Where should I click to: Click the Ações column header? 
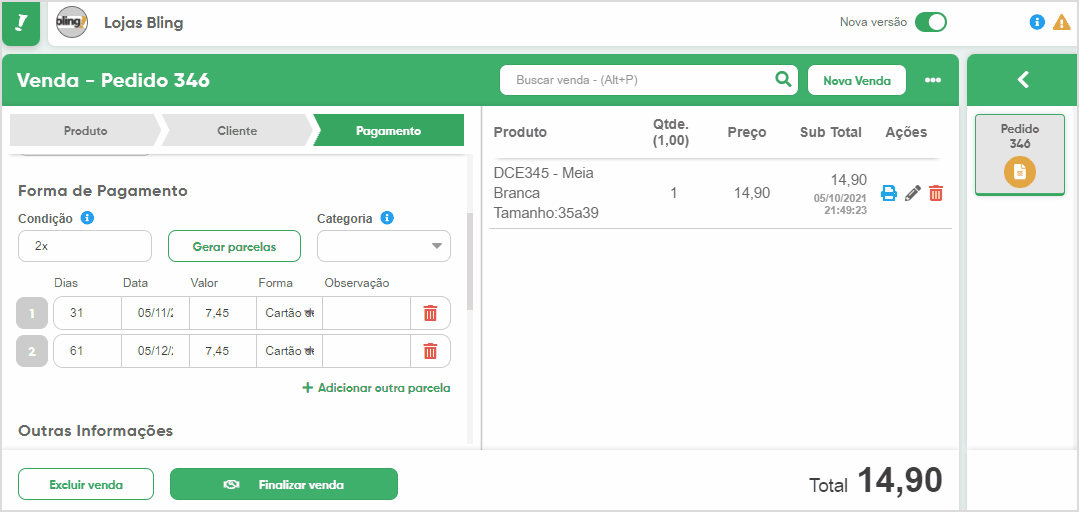pyautogui.click(x=906, y=132)
